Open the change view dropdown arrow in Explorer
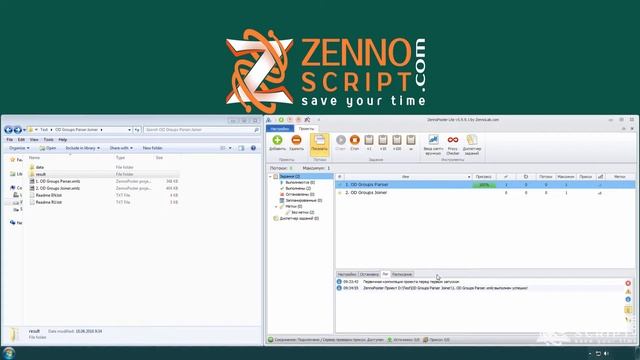Viewport: 640px width, 360px height. [x=230, y=148]
